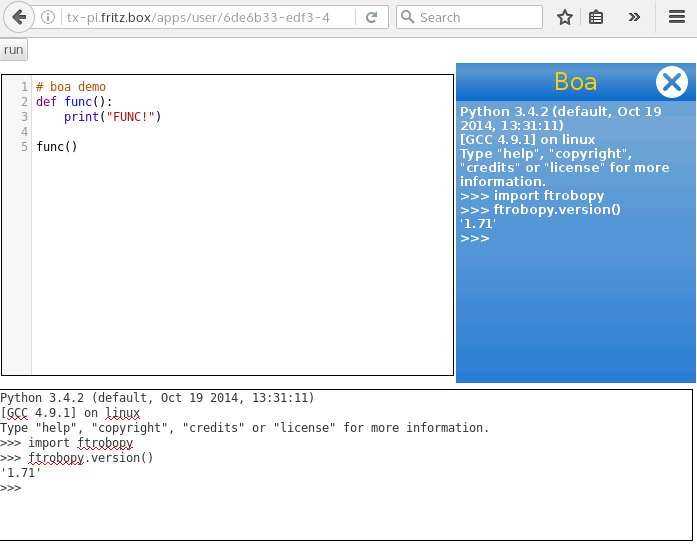Place cursor on the '# boa demo' comment
Screen dimensions: 697x546
(71, 87)
